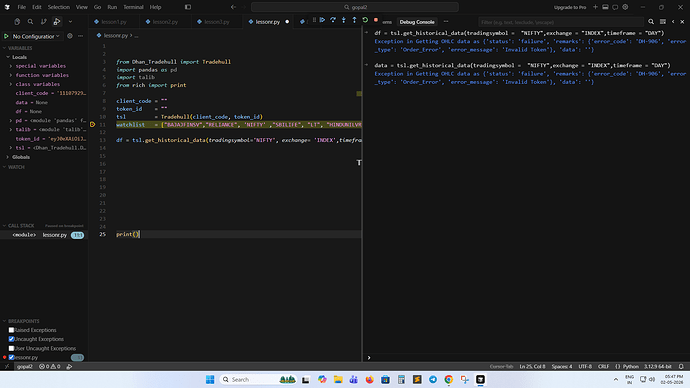Open the activity bar overflow chevron

point(70,22)
